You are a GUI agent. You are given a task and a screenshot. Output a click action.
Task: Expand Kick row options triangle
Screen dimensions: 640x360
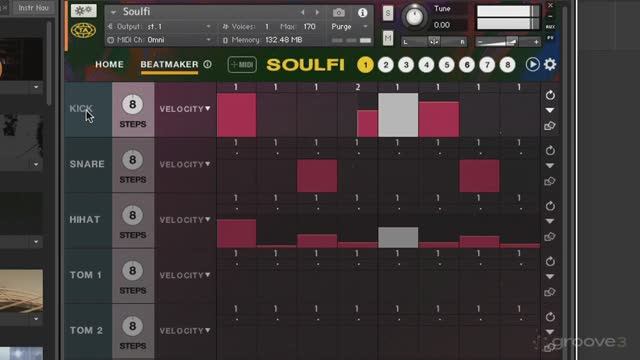[x=550, y=110]
